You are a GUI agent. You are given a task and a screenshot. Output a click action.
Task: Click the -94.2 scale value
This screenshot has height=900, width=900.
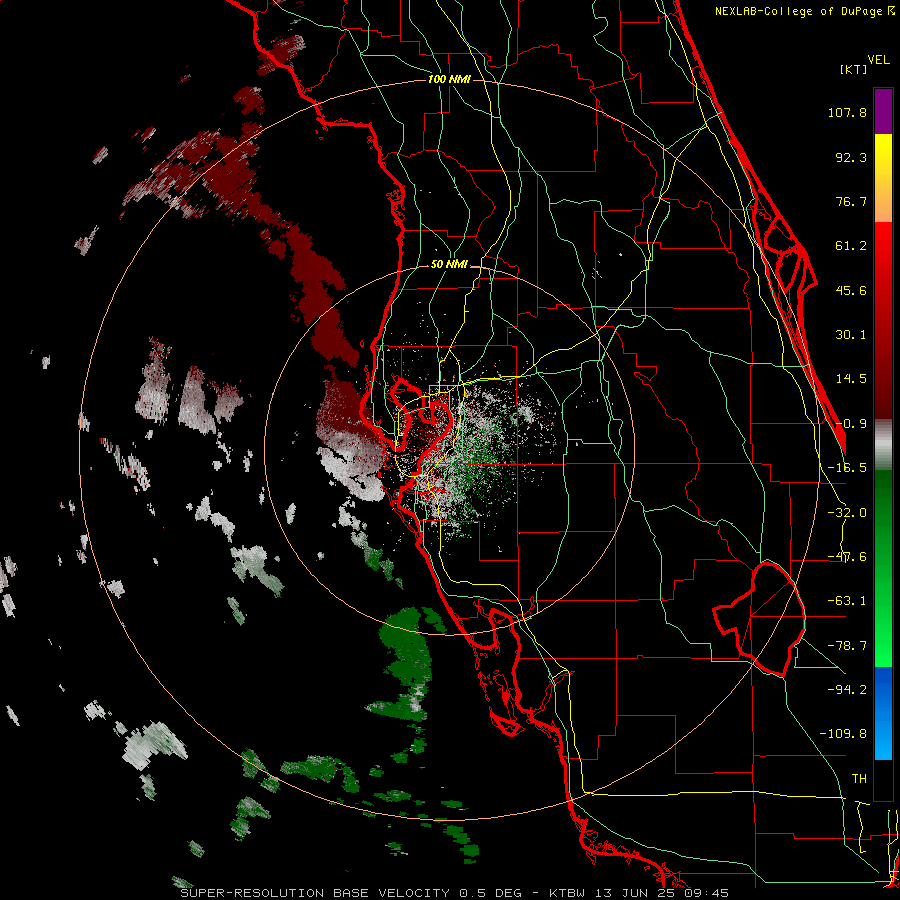(847, 689)
